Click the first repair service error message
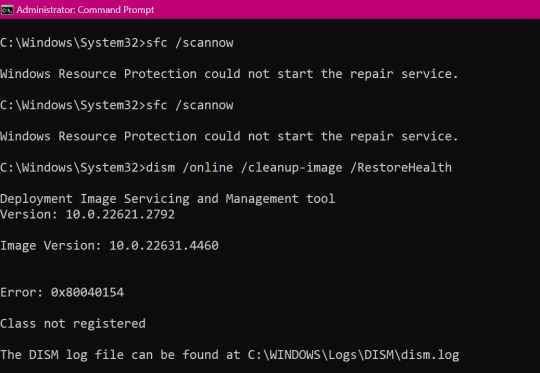The image size is (540, 373). pos(229,74)
